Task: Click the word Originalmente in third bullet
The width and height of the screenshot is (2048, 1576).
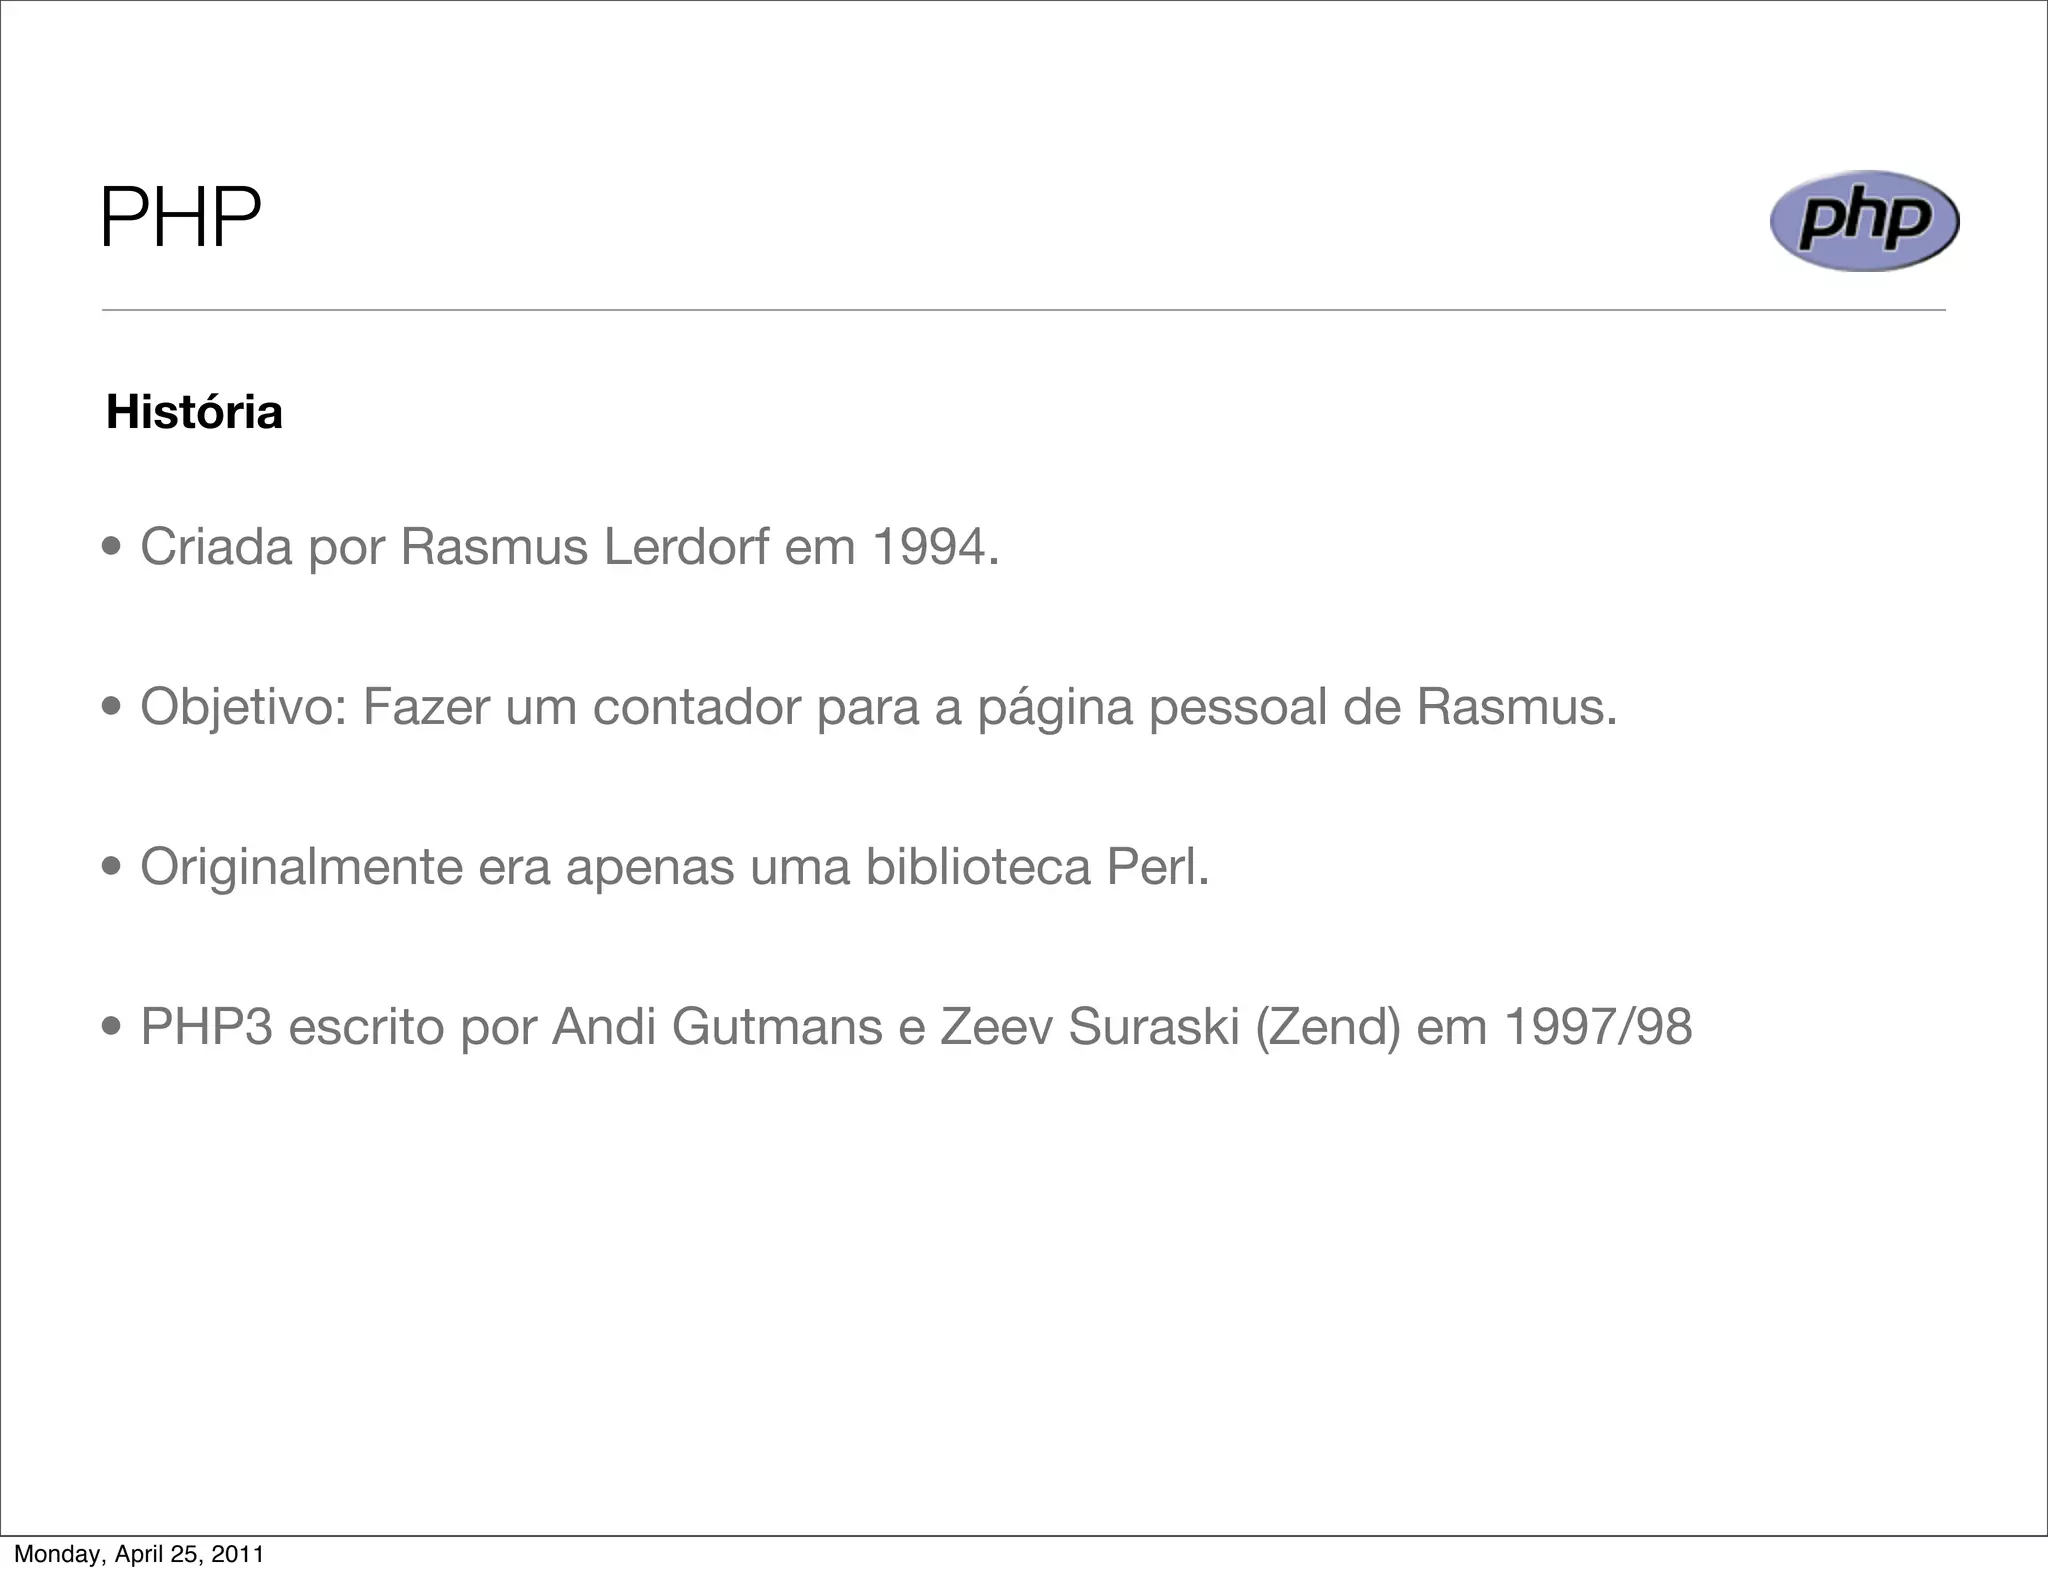Action: (301, 867)
